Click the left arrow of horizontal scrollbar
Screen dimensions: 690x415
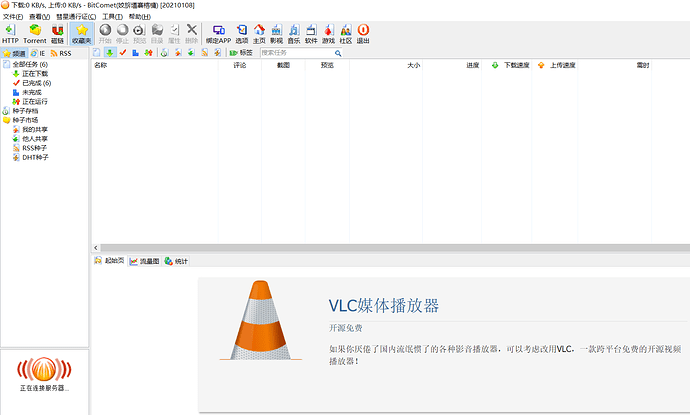point(96,248)
